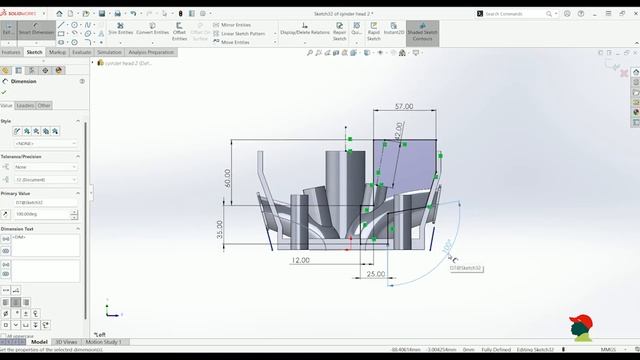640x360 pixels.
Task: Open the precision .12 (Document) dropdown
Action: coord(45,180)
